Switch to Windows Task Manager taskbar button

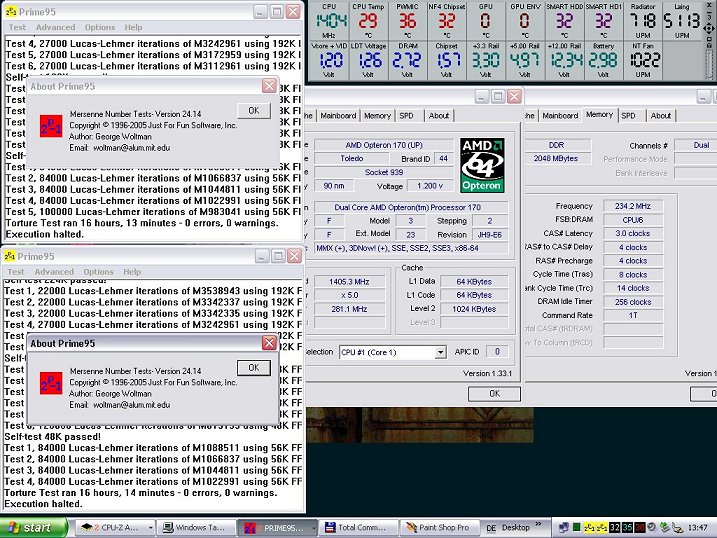click(x=196, y=527)
